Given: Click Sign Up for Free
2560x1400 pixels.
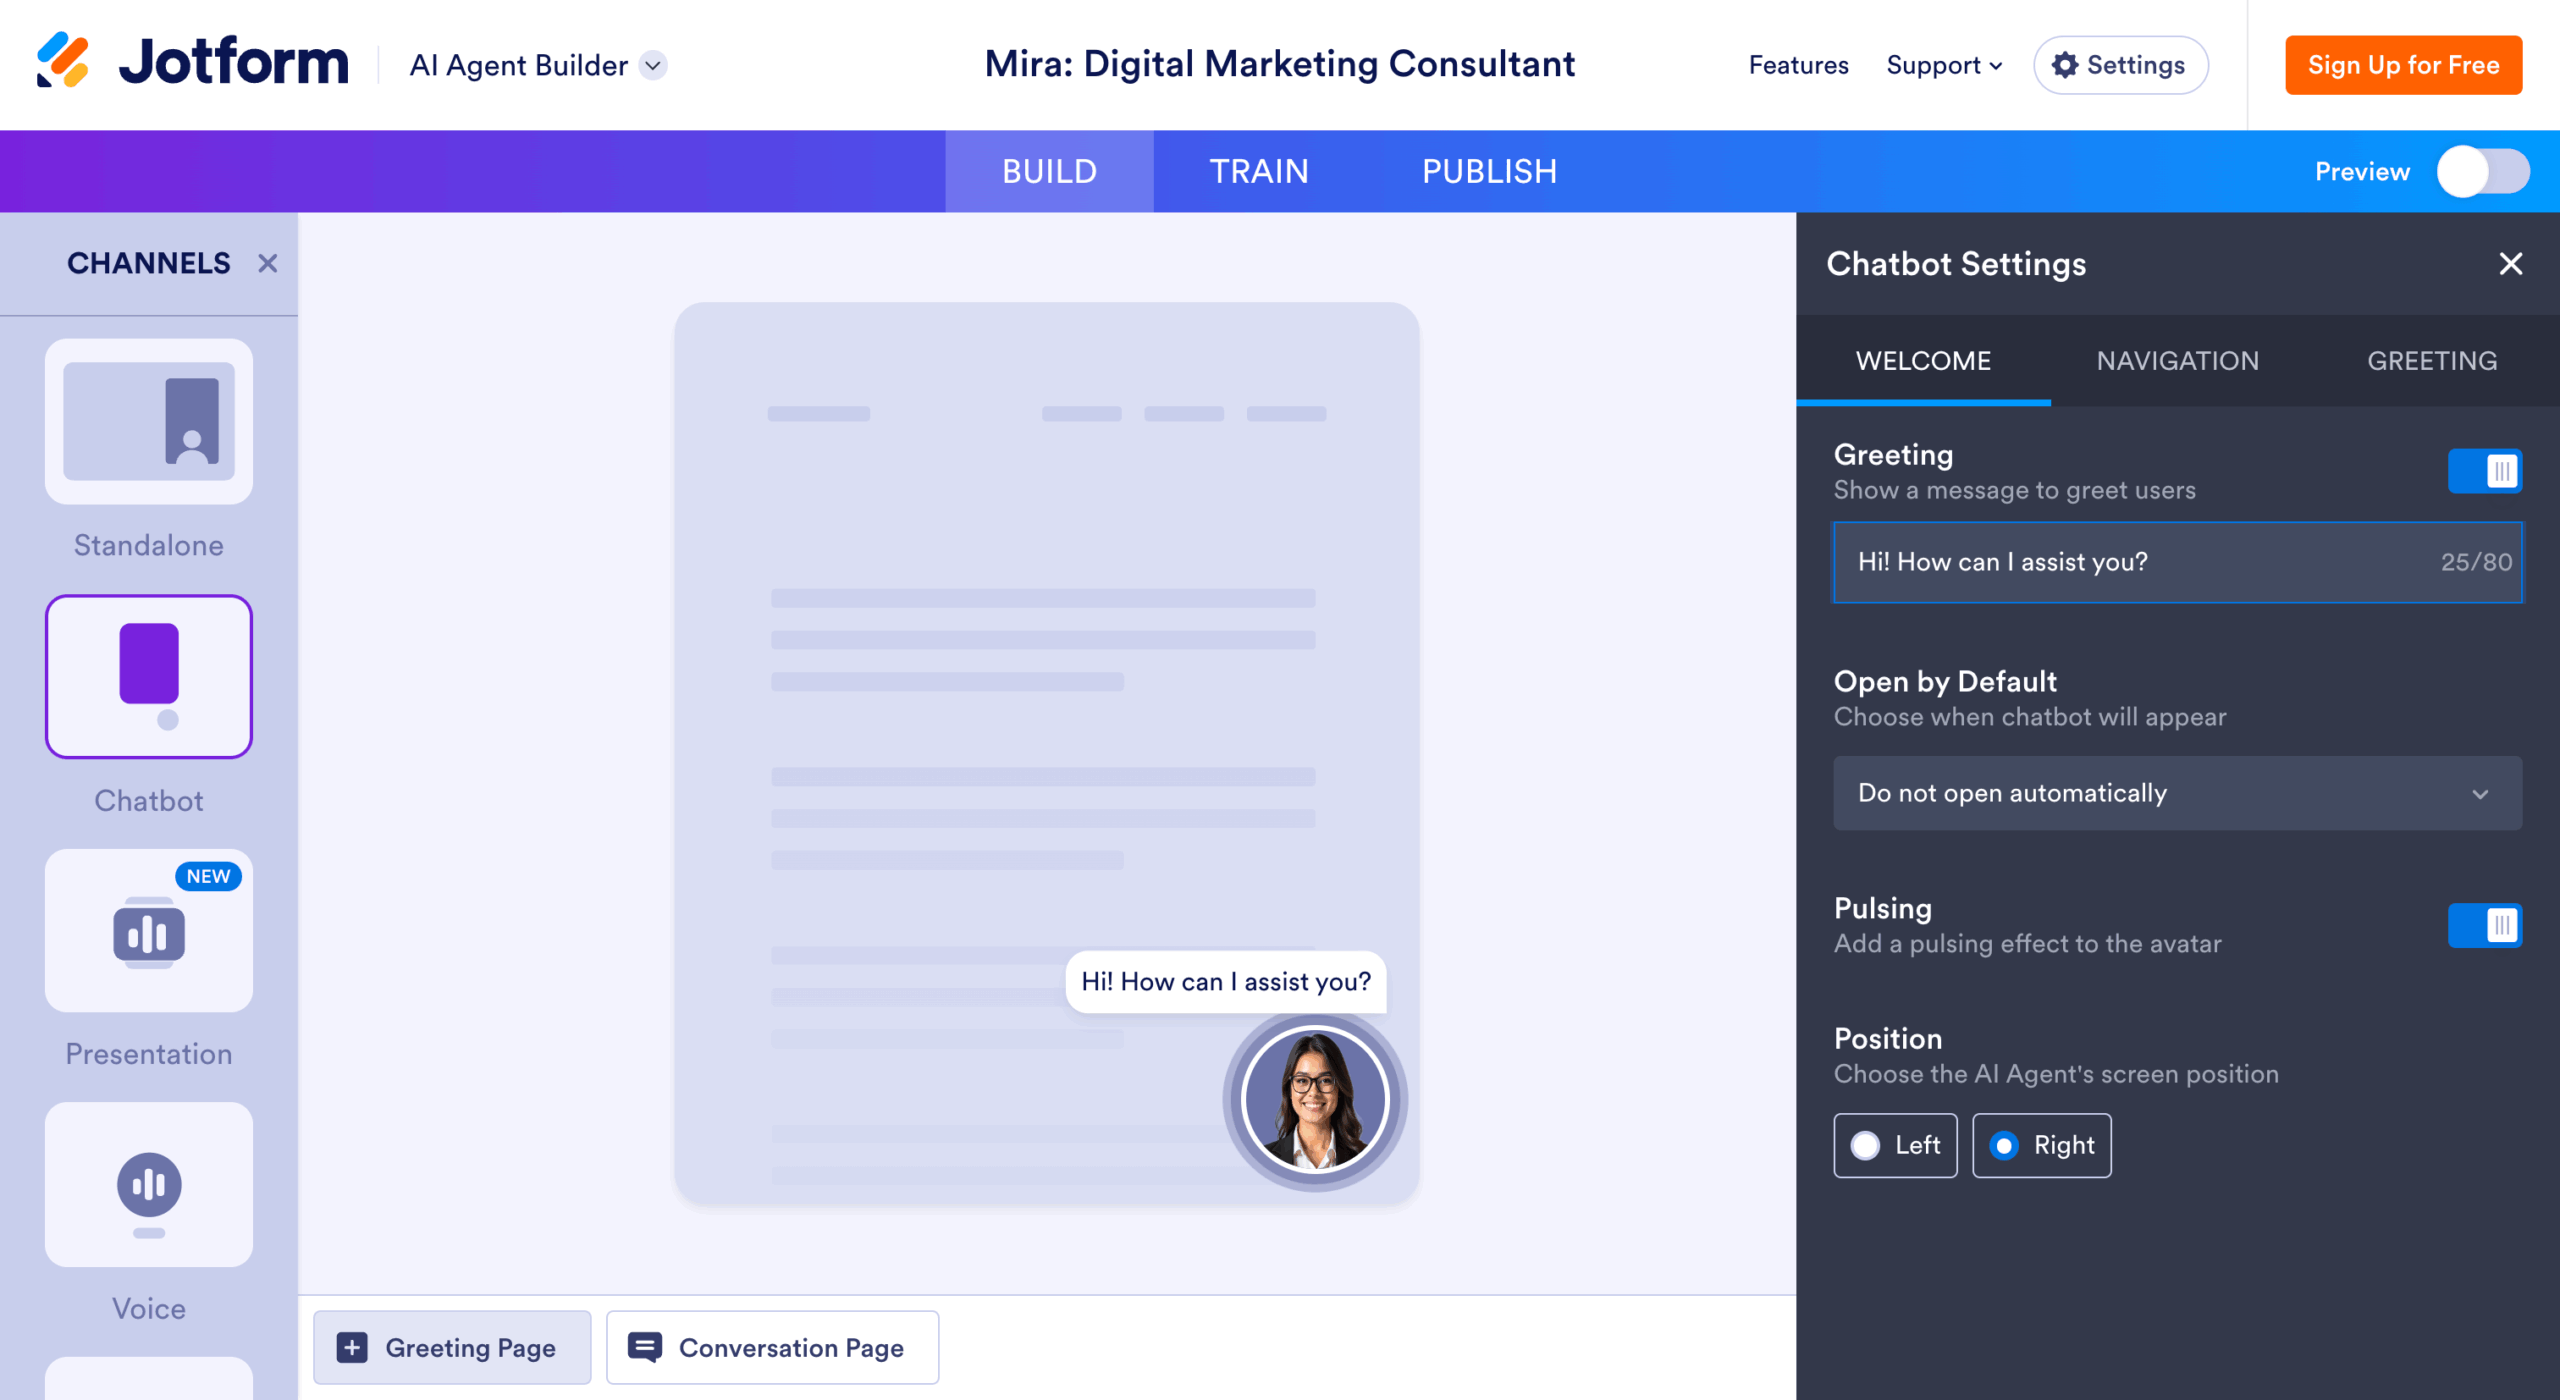Looking at the screenshot, I should 2403,65.
